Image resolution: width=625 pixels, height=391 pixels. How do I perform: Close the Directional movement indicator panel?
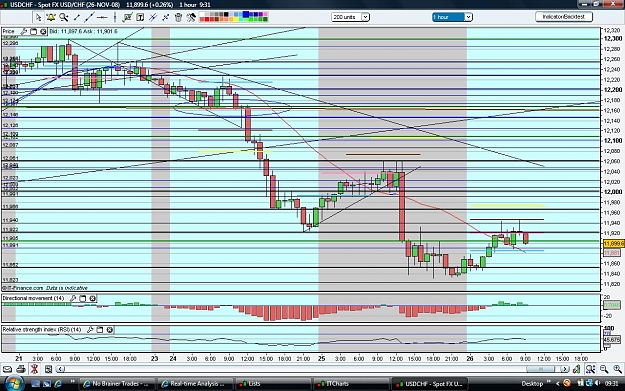point(92,298)
